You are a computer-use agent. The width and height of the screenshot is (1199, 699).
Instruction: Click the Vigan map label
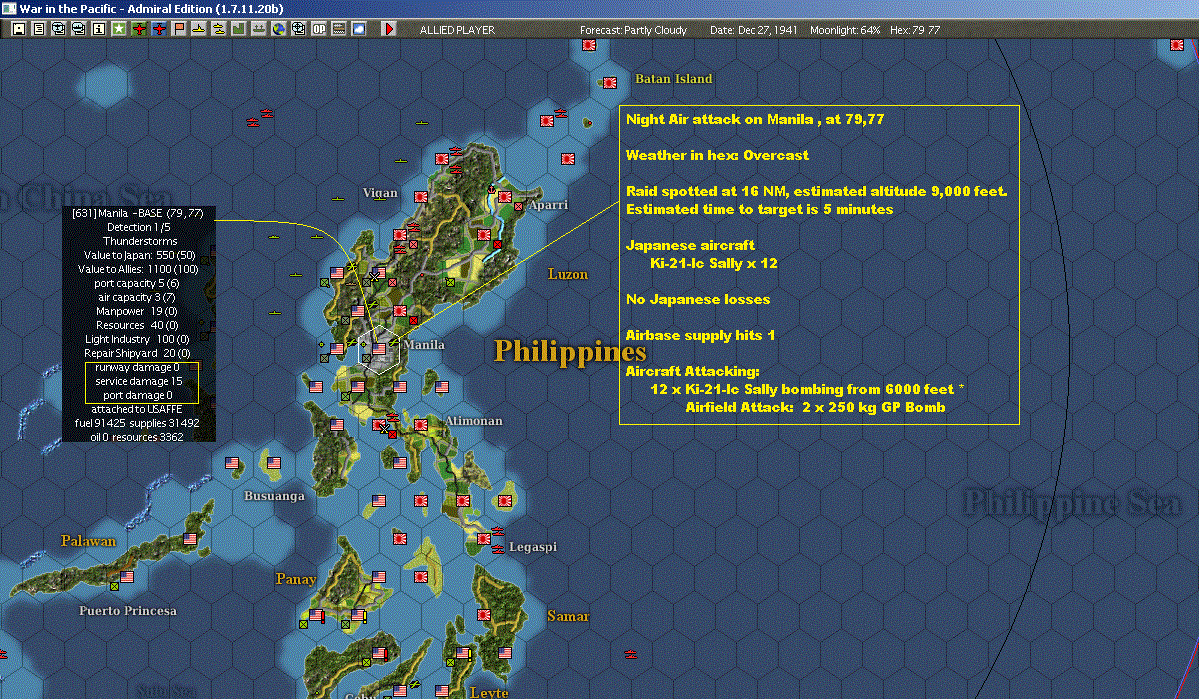(x=380, y=193)
